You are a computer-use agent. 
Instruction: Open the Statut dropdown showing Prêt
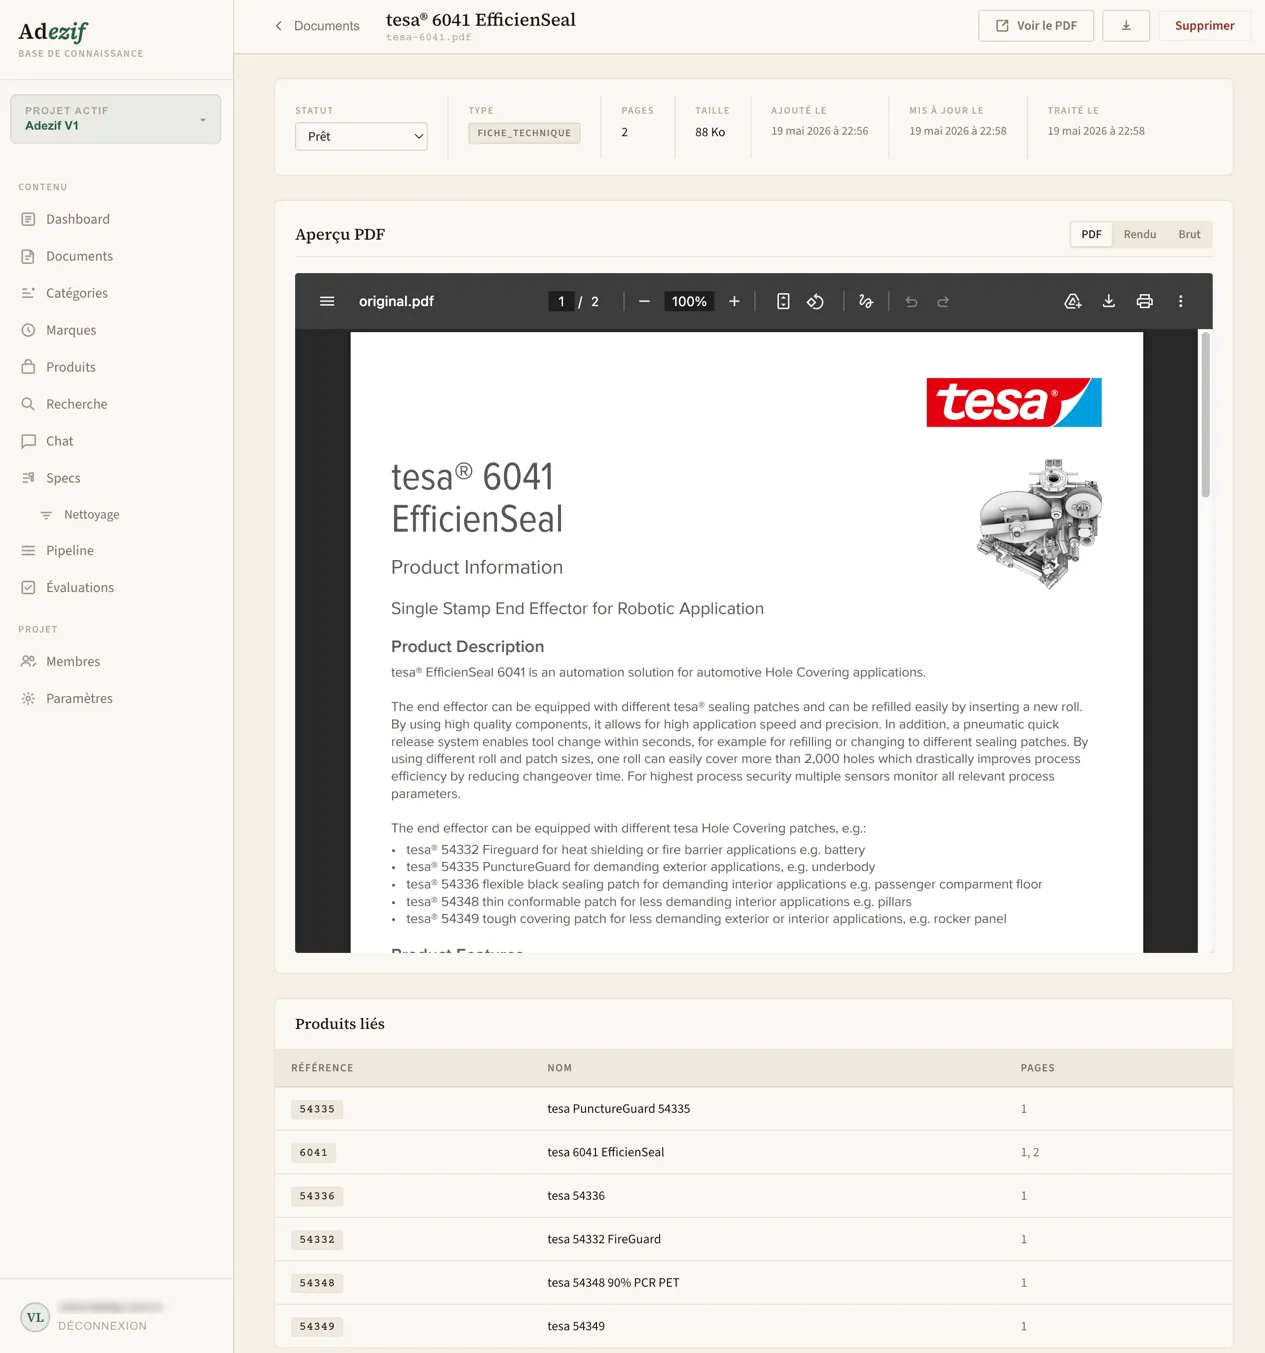click(361, 136)
